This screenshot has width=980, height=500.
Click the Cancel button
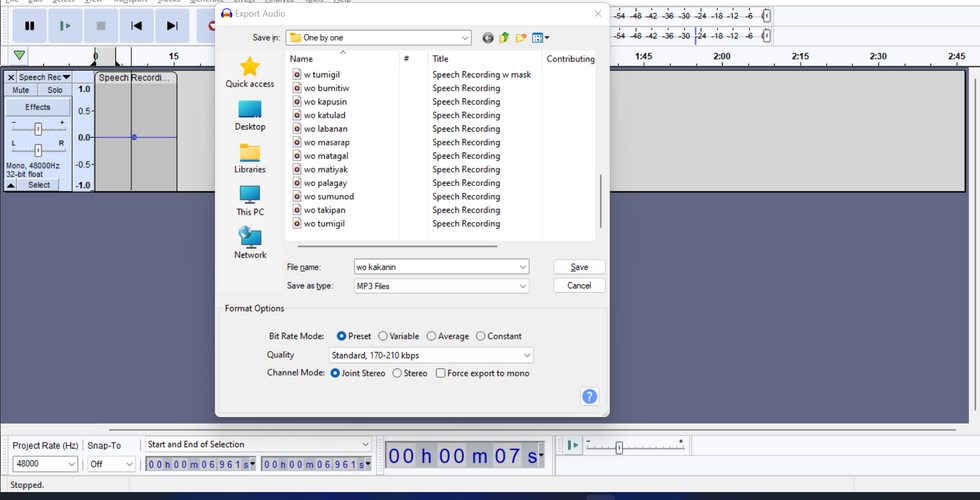[579, 286]
